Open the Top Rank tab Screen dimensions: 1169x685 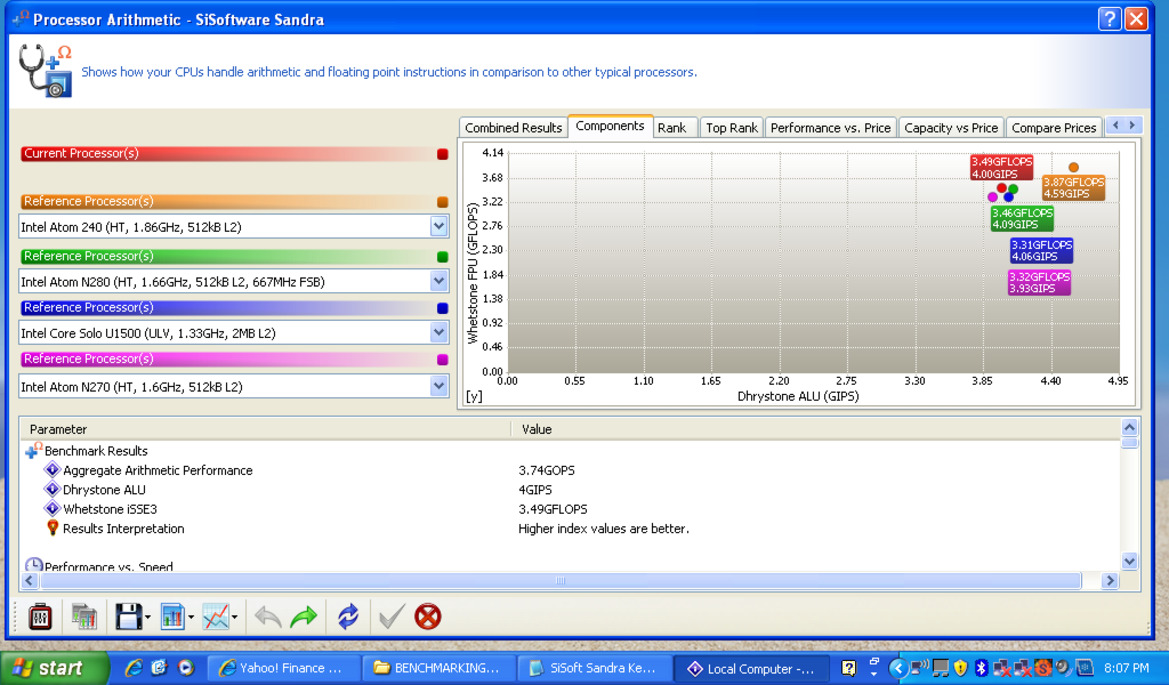point(731,127)
